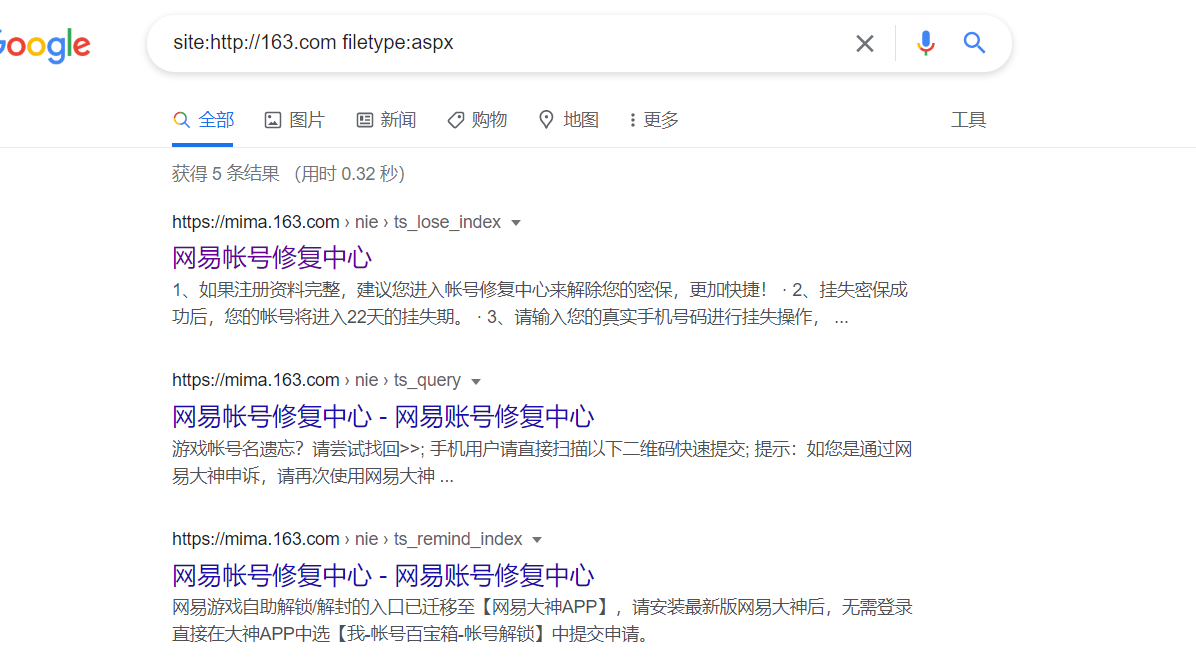Open the 网易帐号修复中心 visited result link

(272, 258)
